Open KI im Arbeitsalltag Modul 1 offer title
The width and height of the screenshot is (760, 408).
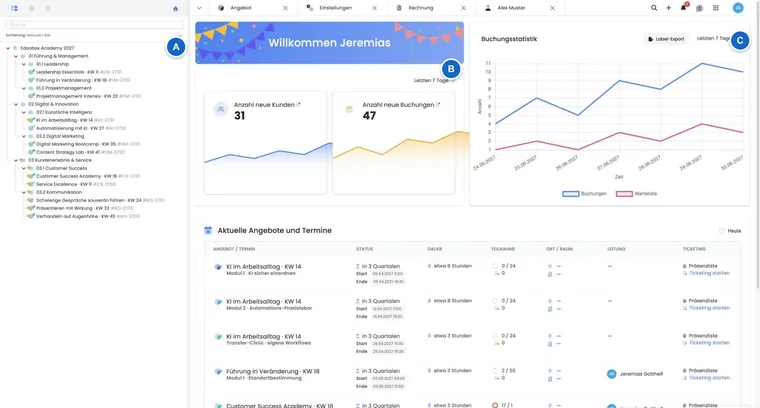click(264, 267)
